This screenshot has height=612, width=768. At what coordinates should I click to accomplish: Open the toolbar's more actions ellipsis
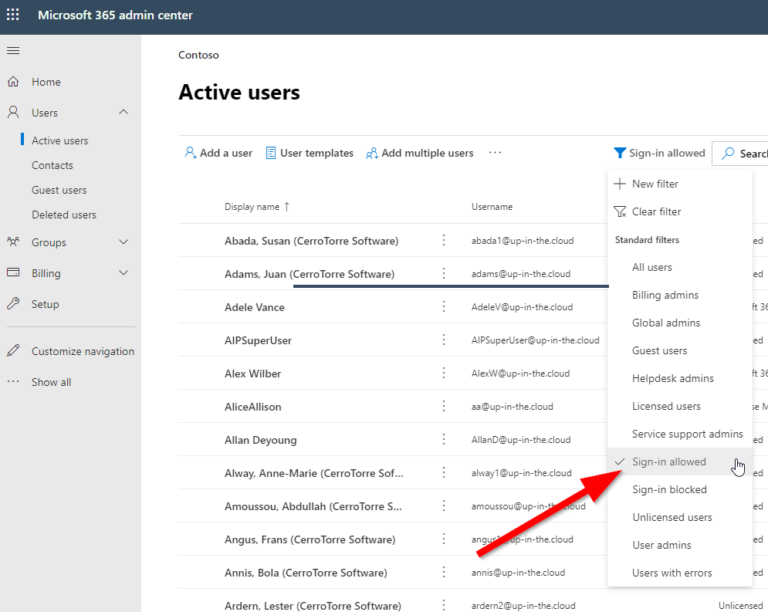(x=495, y=153)
